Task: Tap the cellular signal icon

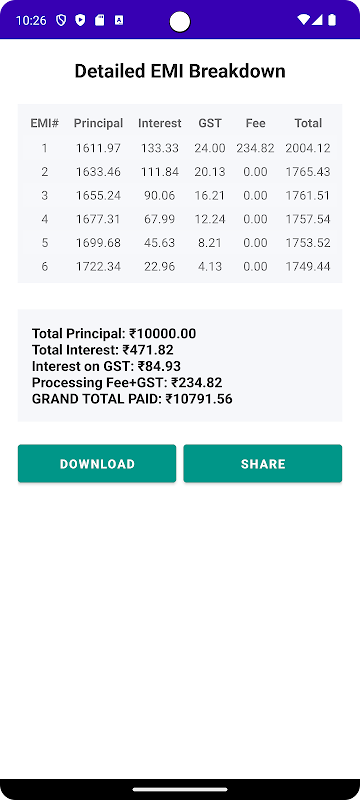Action: [x=317, y=20]
